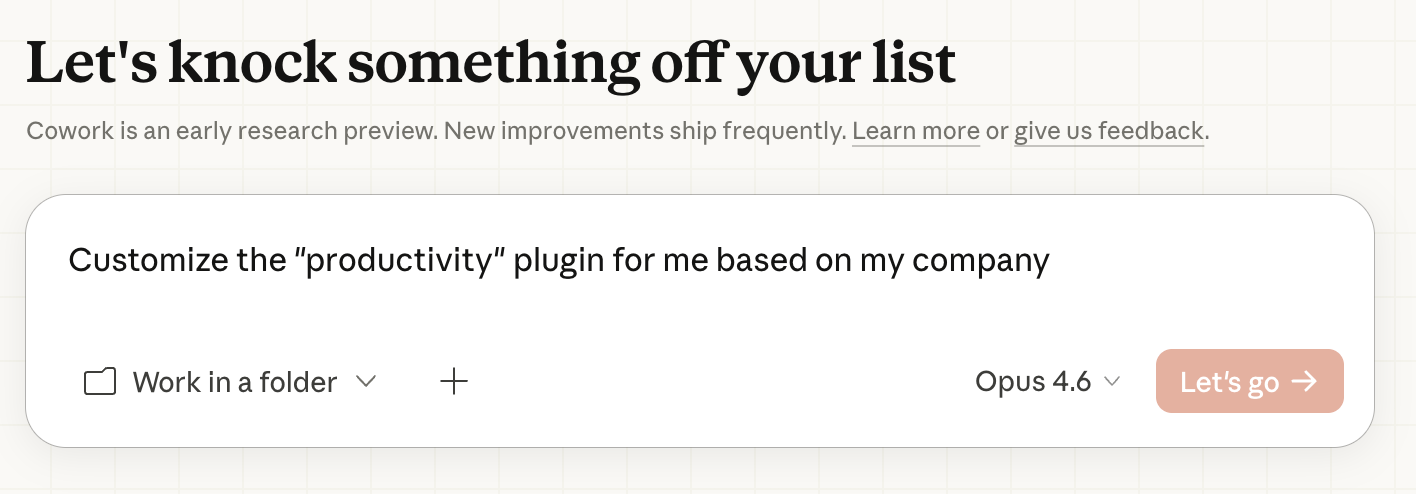Click the folder icon in the prompt box
Screen dimensions: 1416x494
[x=100, y=382]
